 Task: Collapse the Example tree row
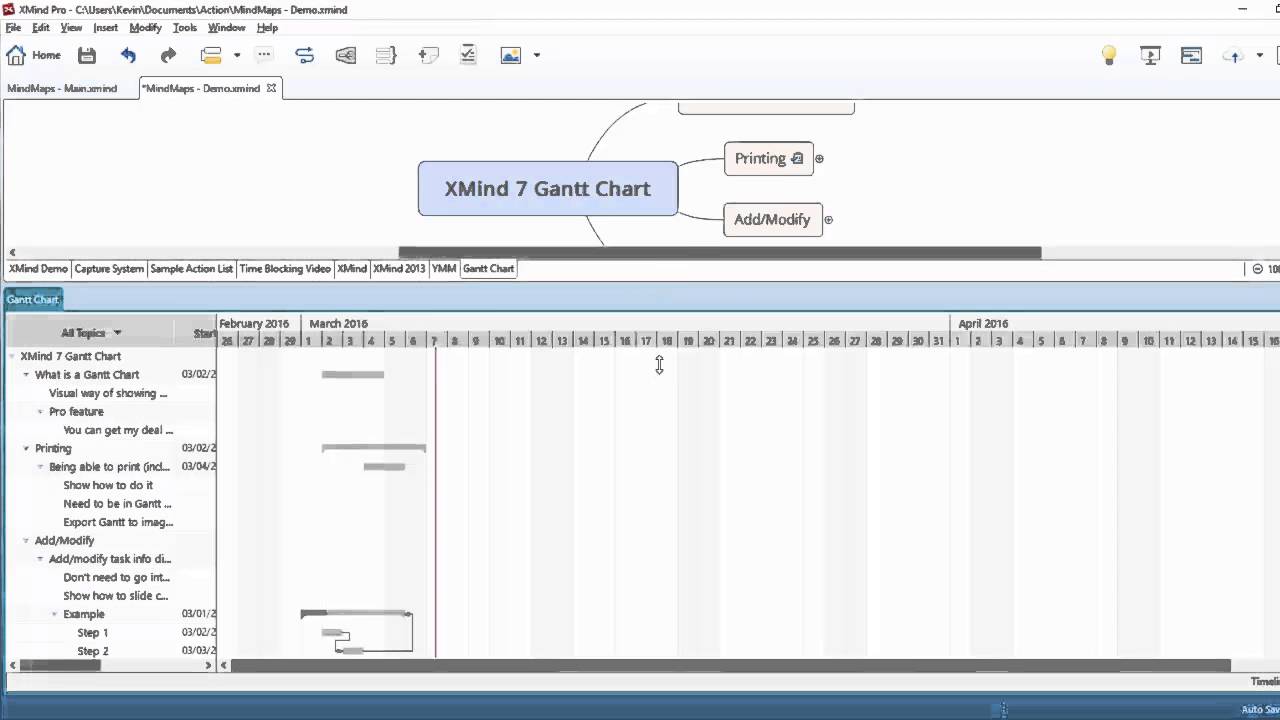pyautogui.click(x=55, y=614)
